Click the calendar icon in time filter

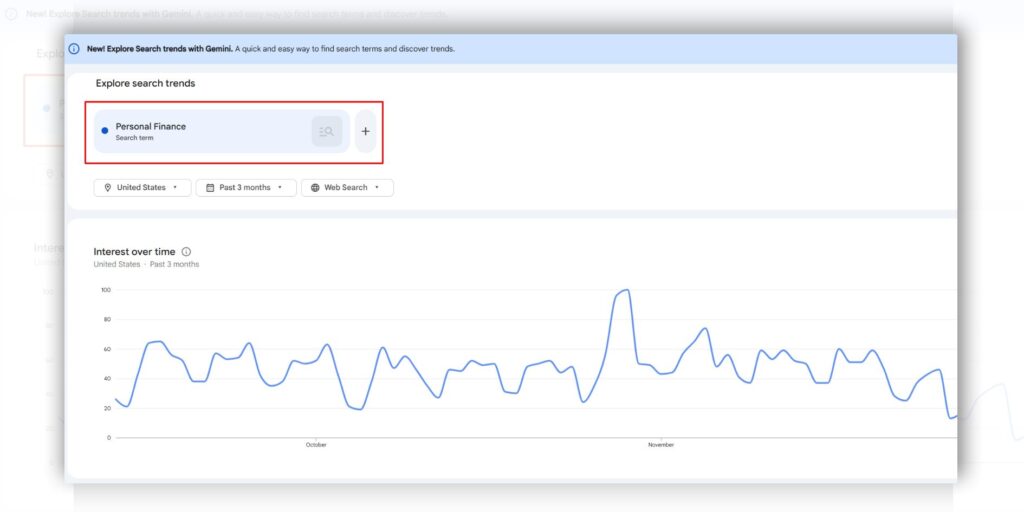(x=210, y=187)
